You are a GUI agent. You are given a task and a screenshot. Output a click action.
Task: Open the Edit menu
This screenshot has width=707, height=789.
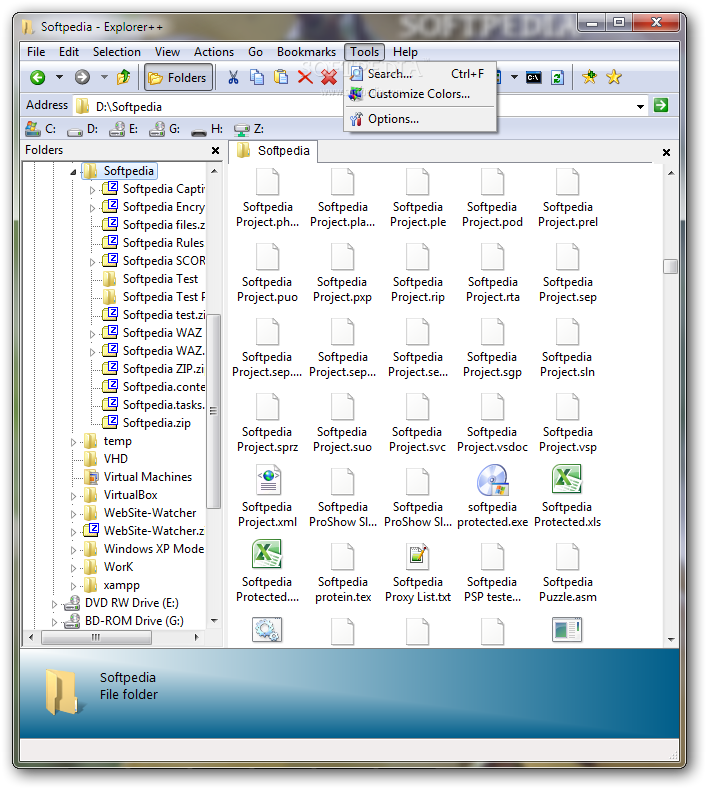[69, 52]
